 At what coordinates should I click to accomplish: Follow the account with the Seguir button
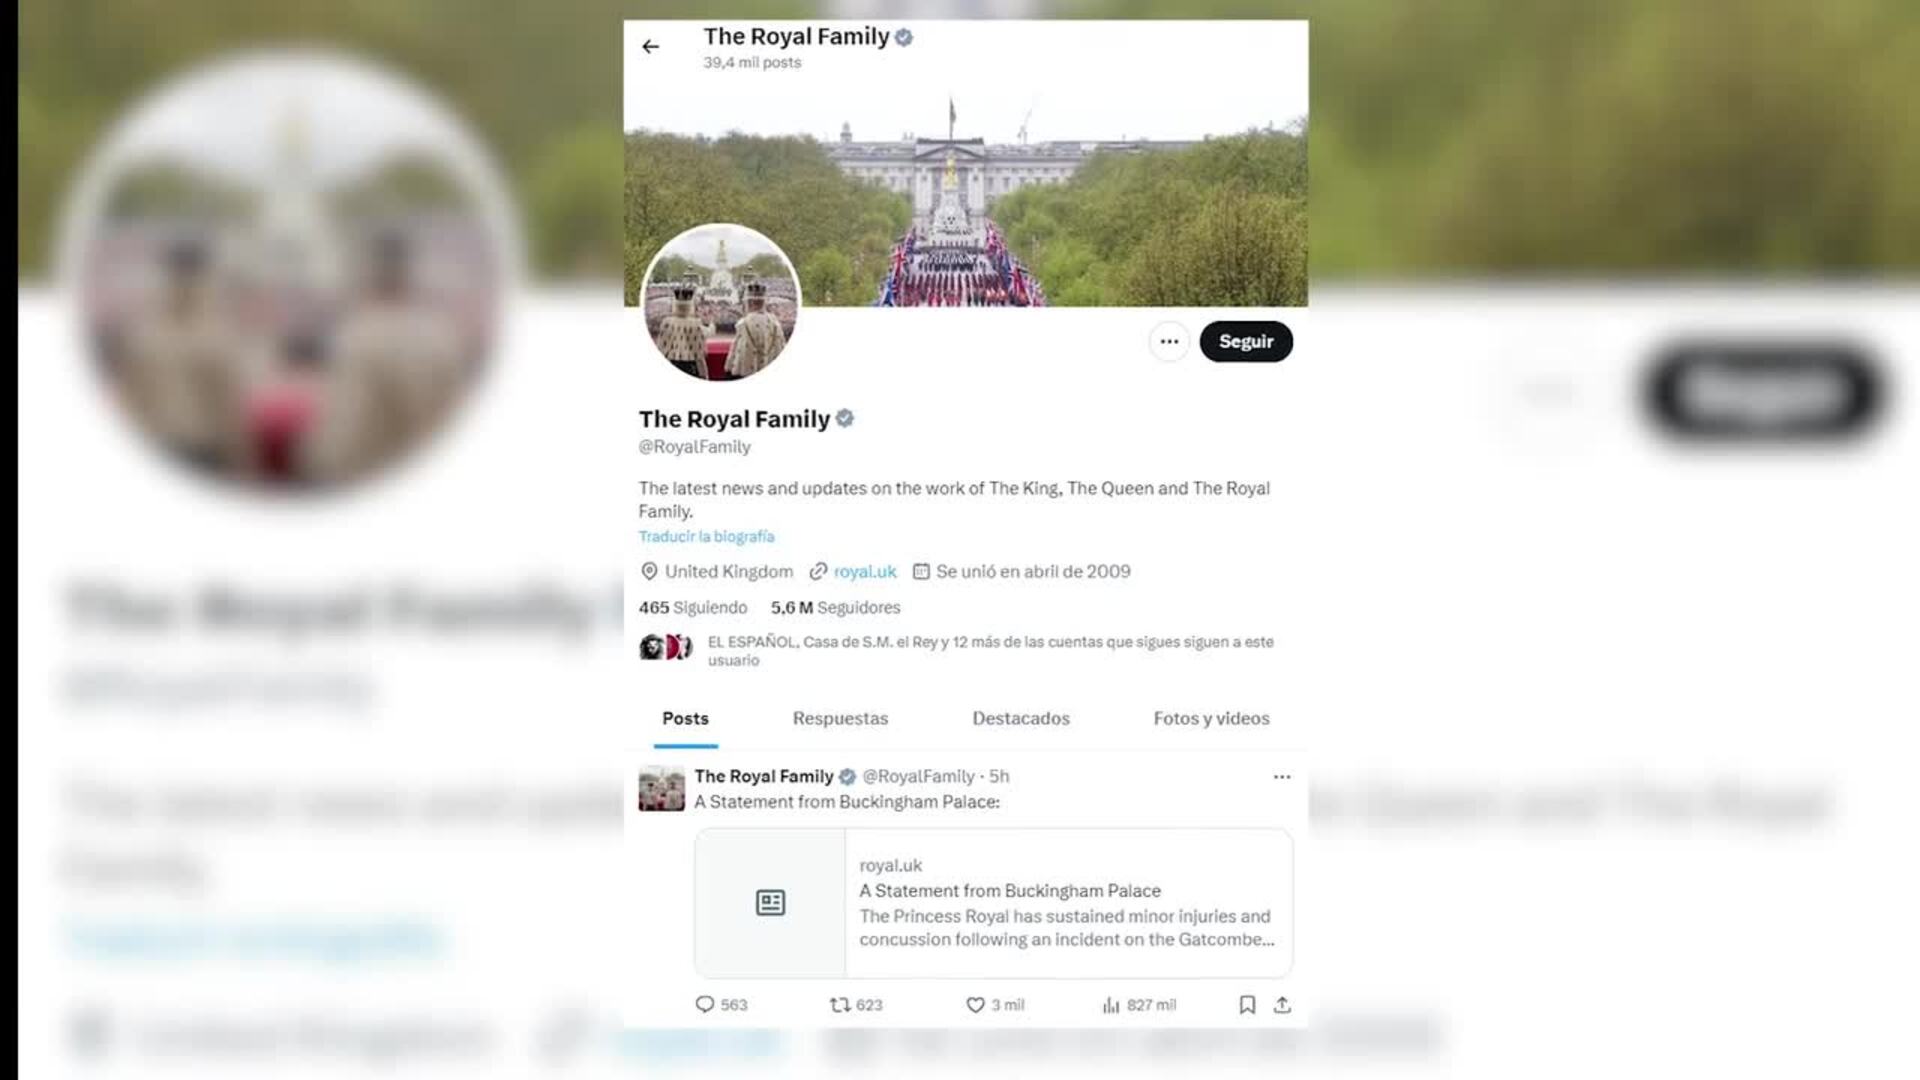[1246, 342]
